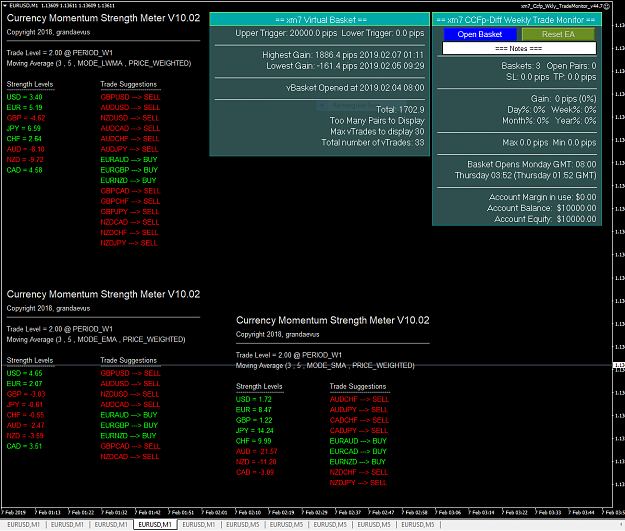625x531 pixels.
Task: Click the Lowest Gain: -161.4 pips line
Action: [345, 66]
